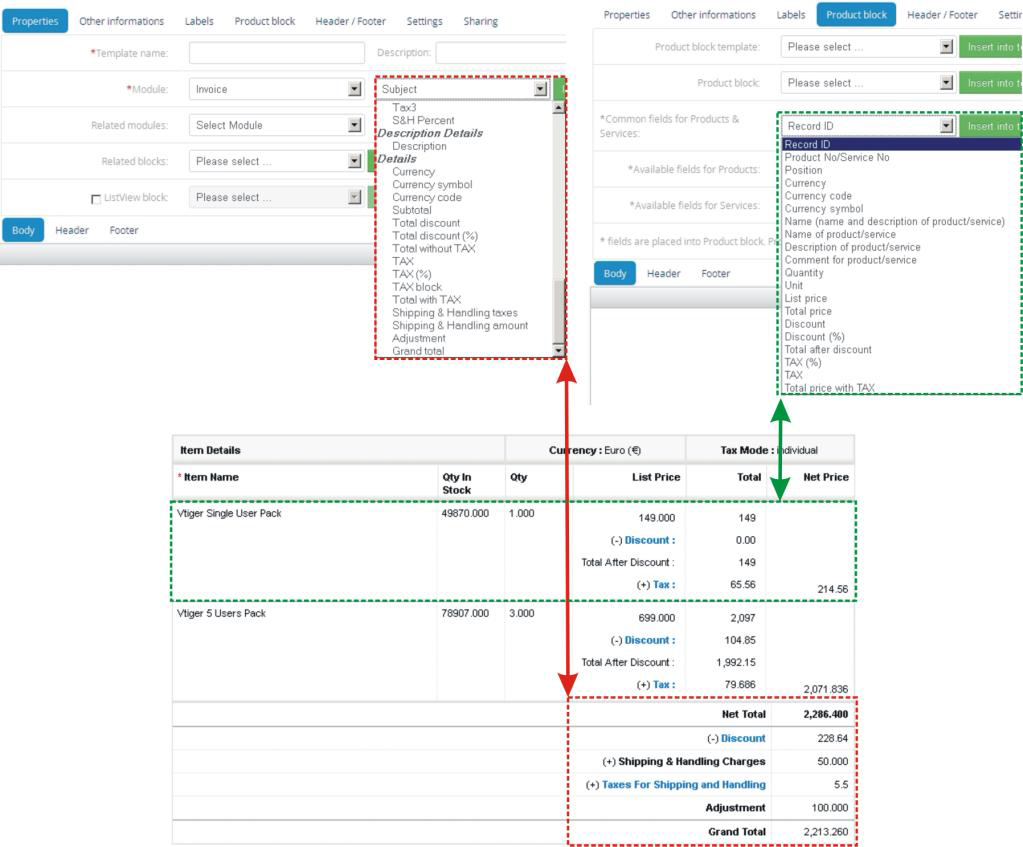Choose TAX block option
The image size is (1023, 847).
click(x=417, y=286)
